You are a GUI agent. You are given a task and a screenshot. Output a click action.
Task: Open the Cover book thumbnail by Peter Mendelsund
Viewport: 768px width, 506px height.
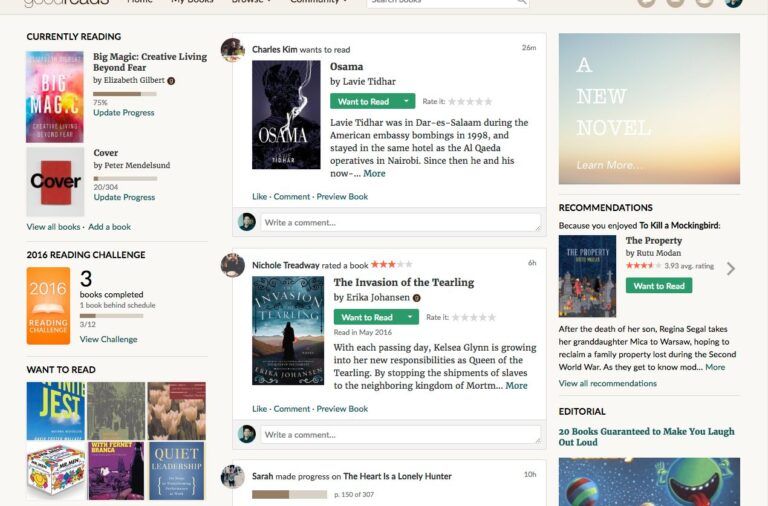point(55,182)
